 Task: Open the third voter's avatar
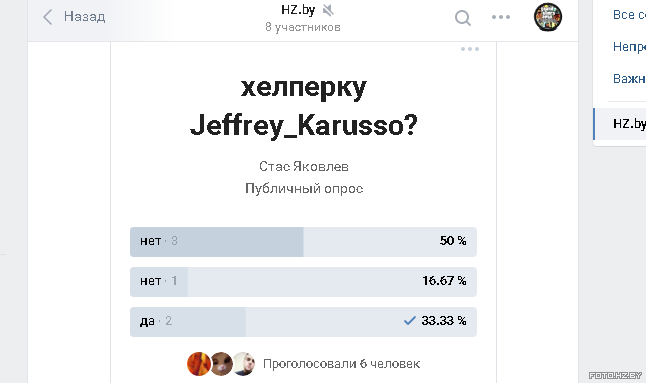(x=244, y=364)
